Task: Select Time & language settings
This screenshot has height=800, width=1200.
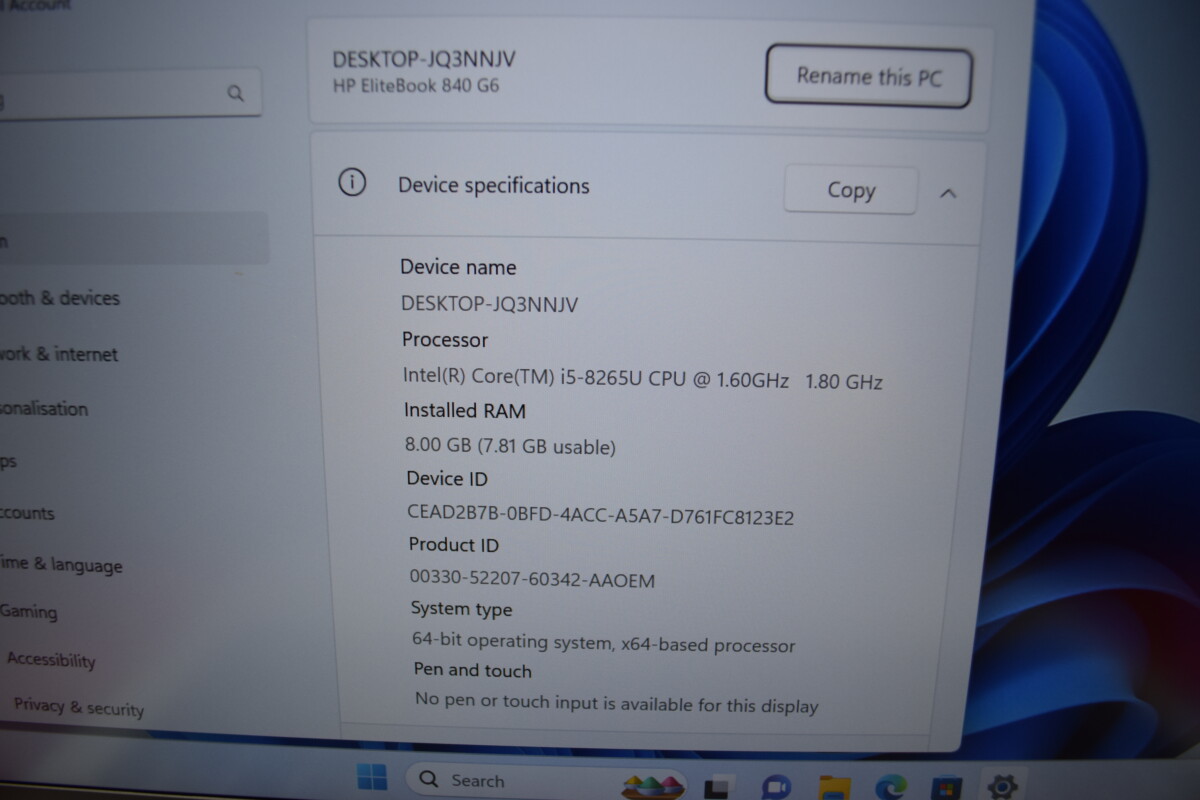Action: [x=61, y=564]
